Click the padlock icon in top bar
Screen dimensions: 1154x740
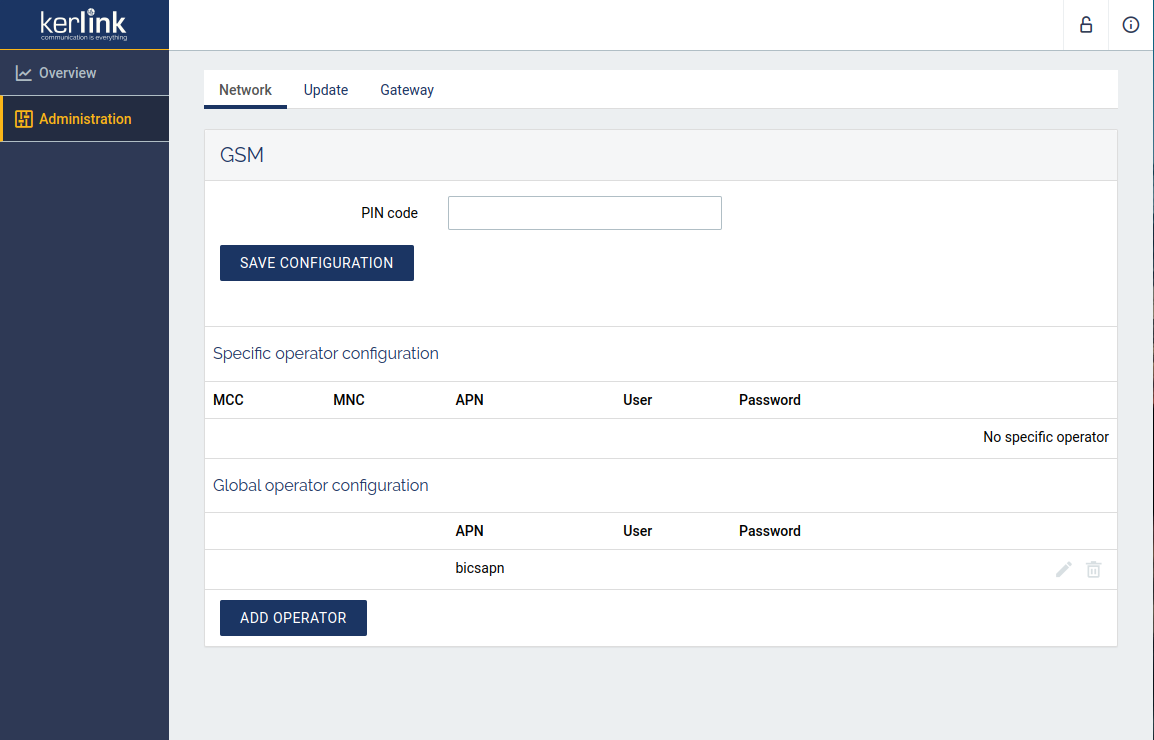[x=1086, y=25]
